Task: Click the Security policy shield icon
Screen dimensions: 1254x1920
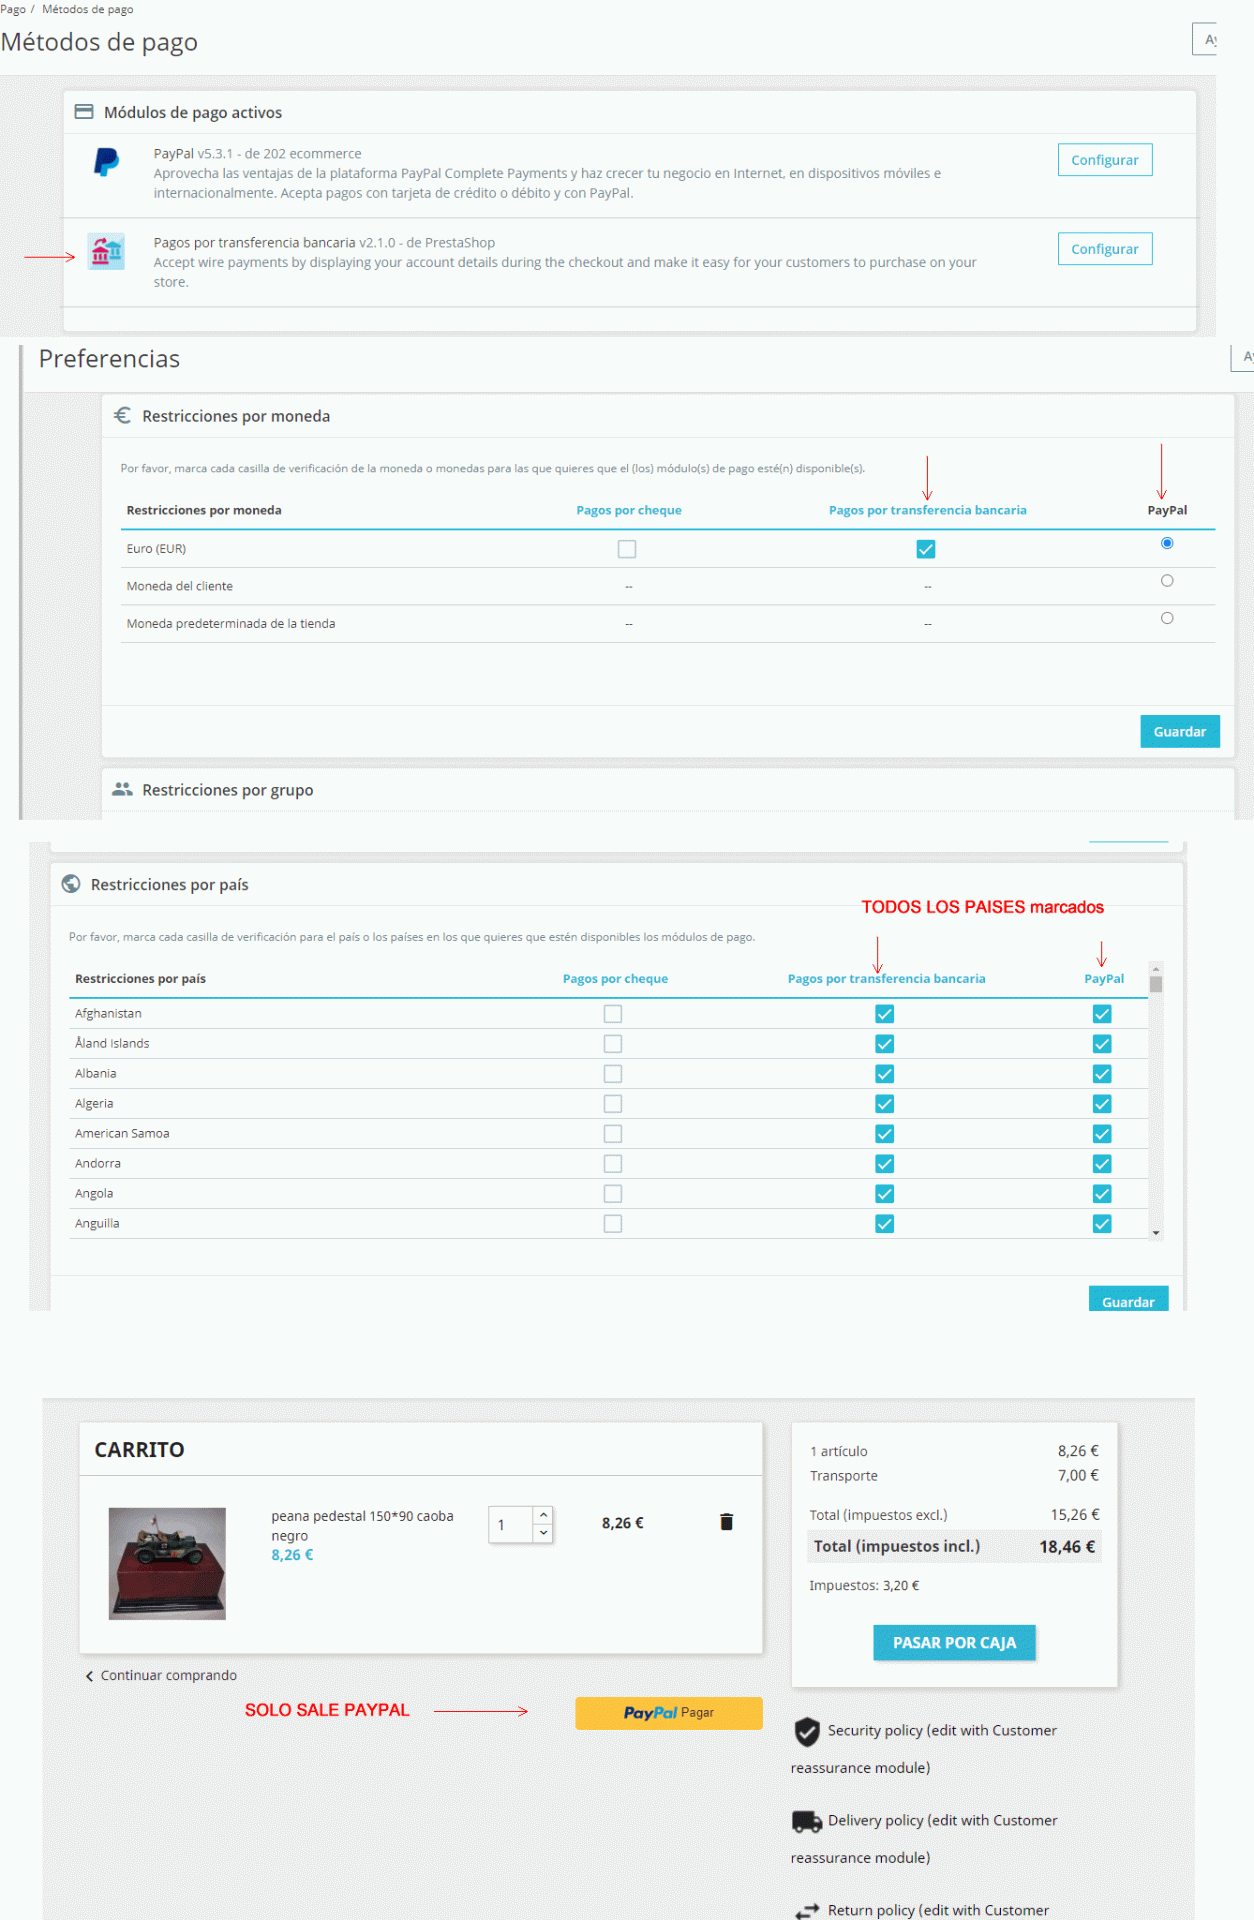Action: (x=807, y=1731)
